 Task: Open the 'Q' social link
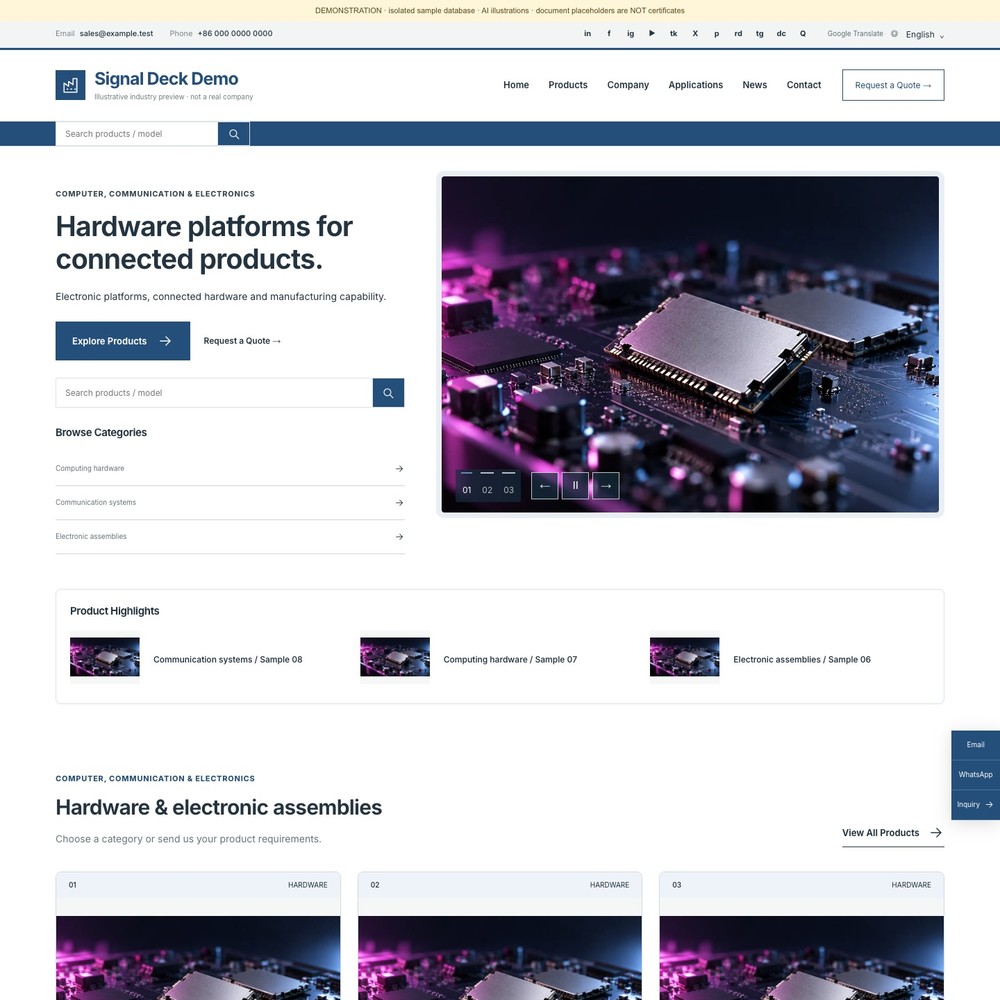coord(803,34)
